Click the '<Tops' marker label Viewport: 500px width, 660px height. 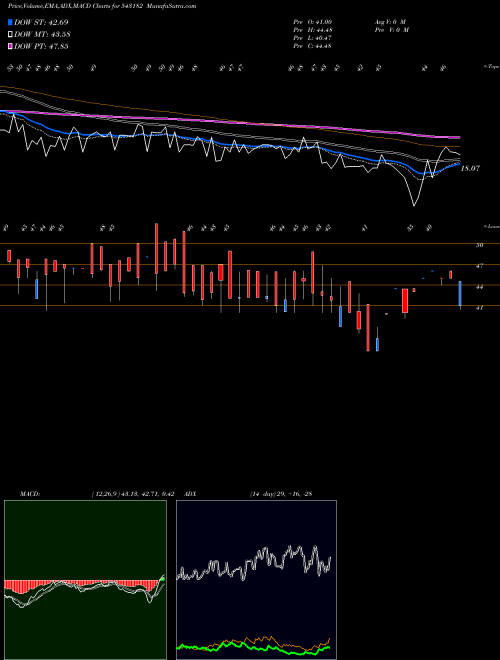[x=491, y=67]
